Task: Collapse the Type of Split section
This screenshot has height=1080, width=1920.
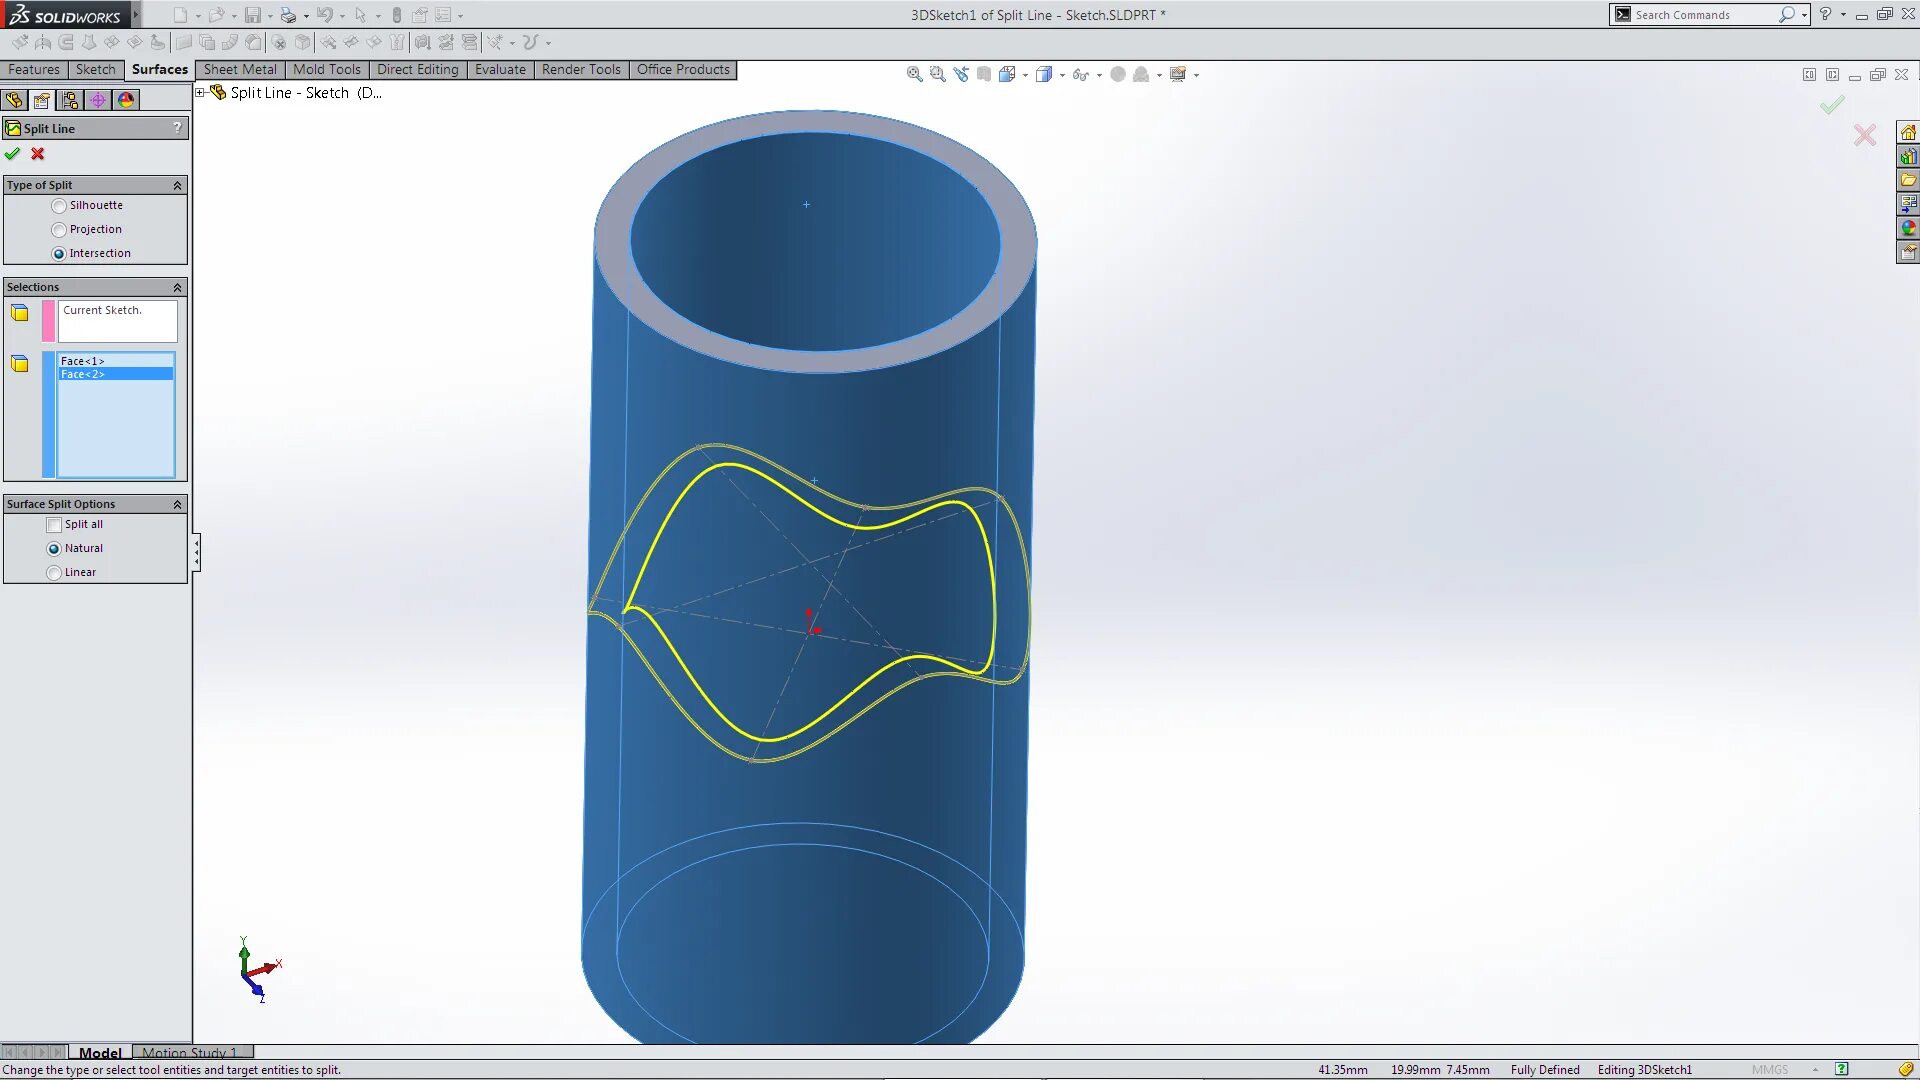Action: [x=177, y=184]
